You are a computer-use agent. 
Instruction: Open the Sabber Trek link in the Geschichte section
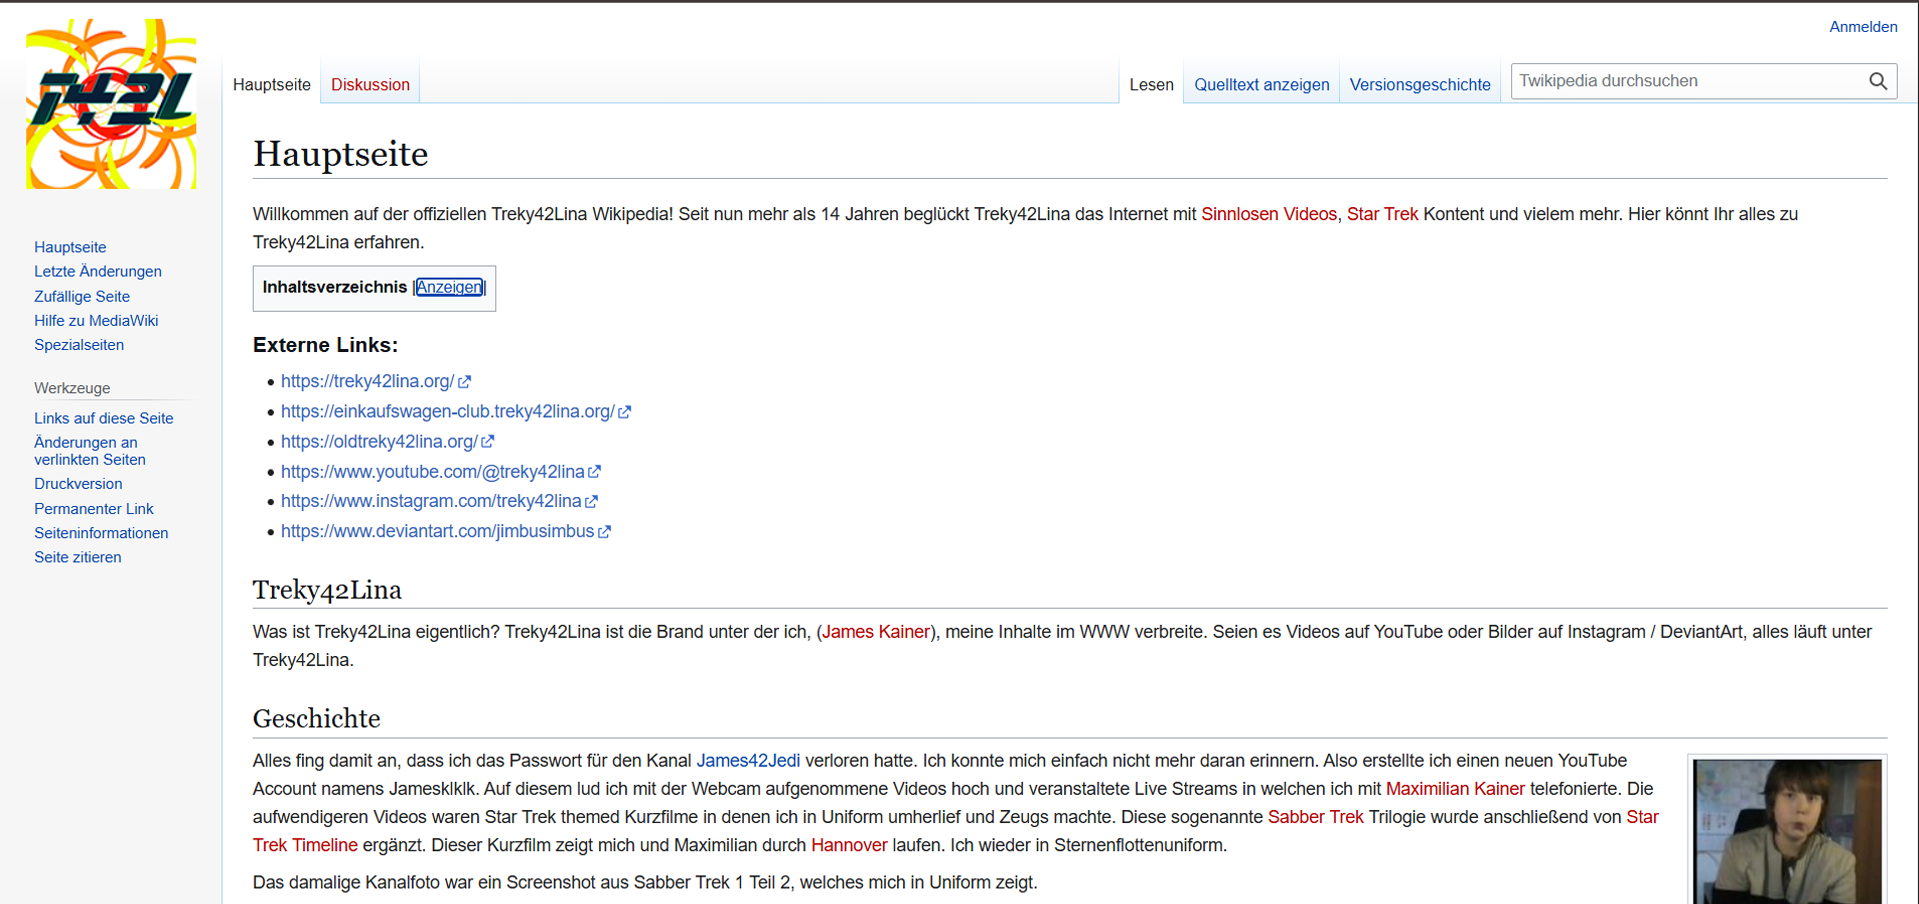tap(1314, 817)
